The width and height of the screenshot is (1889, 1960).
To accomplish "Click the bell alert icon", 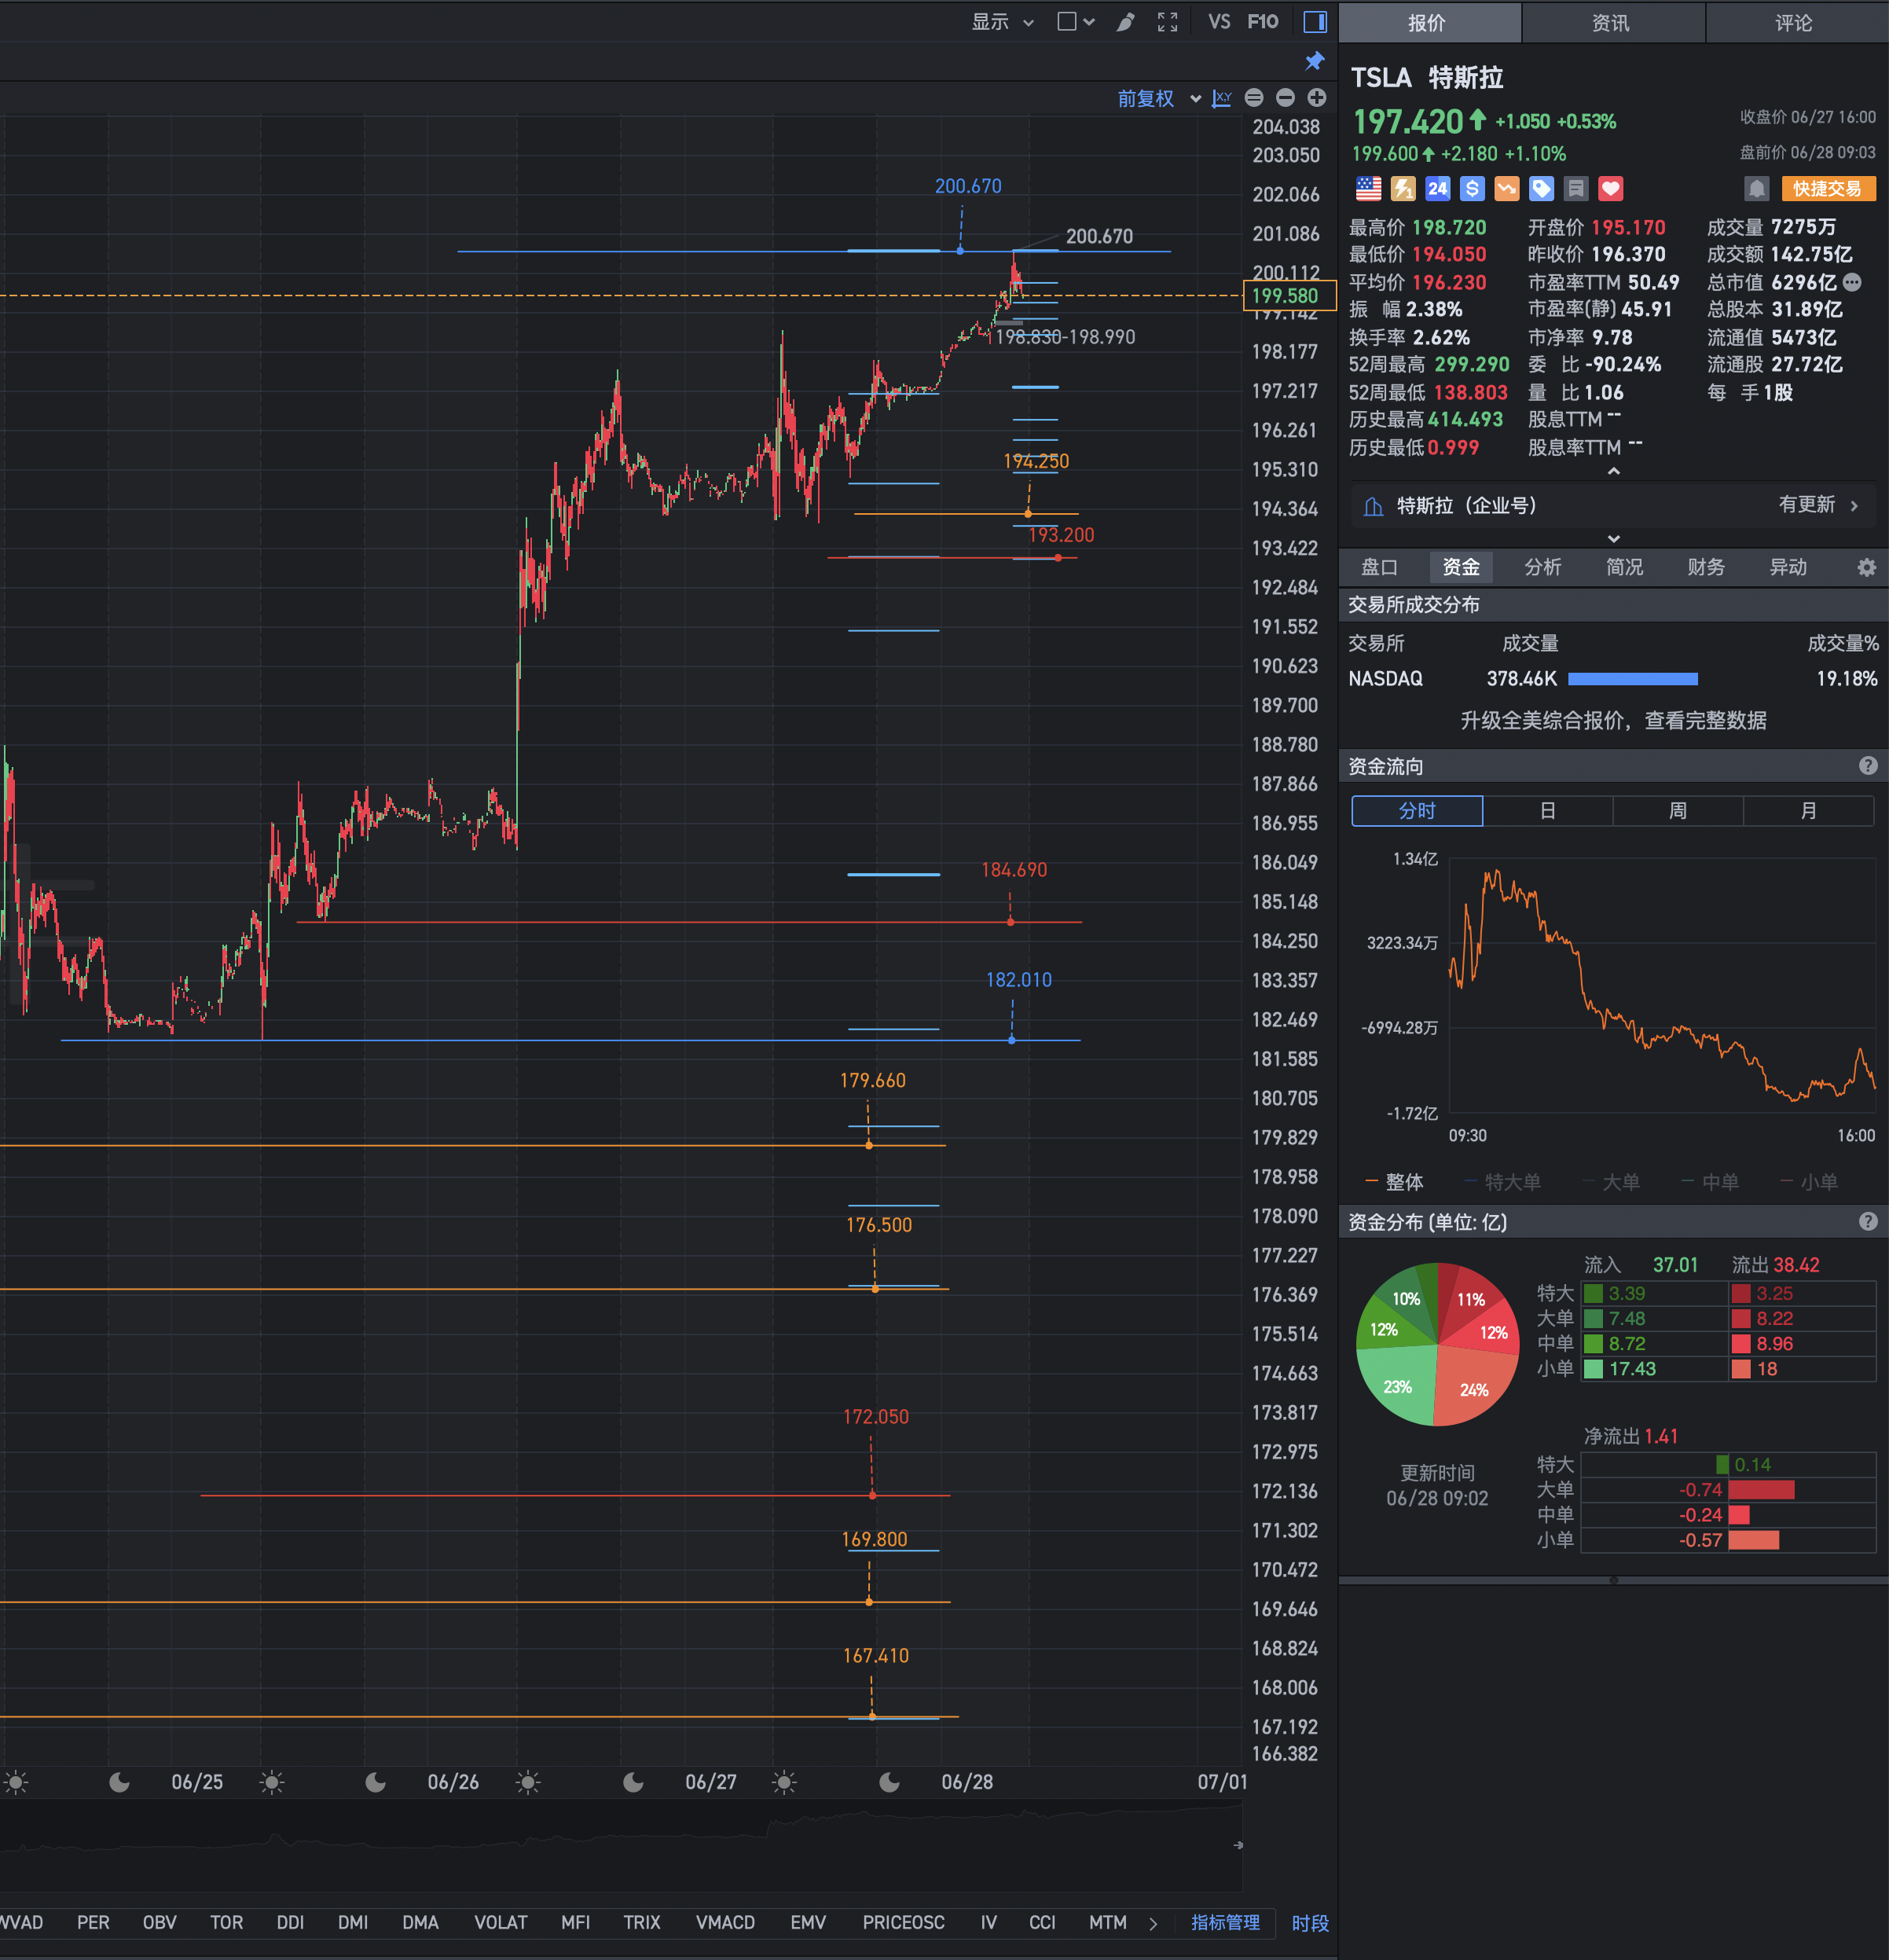I will 1756,189.
